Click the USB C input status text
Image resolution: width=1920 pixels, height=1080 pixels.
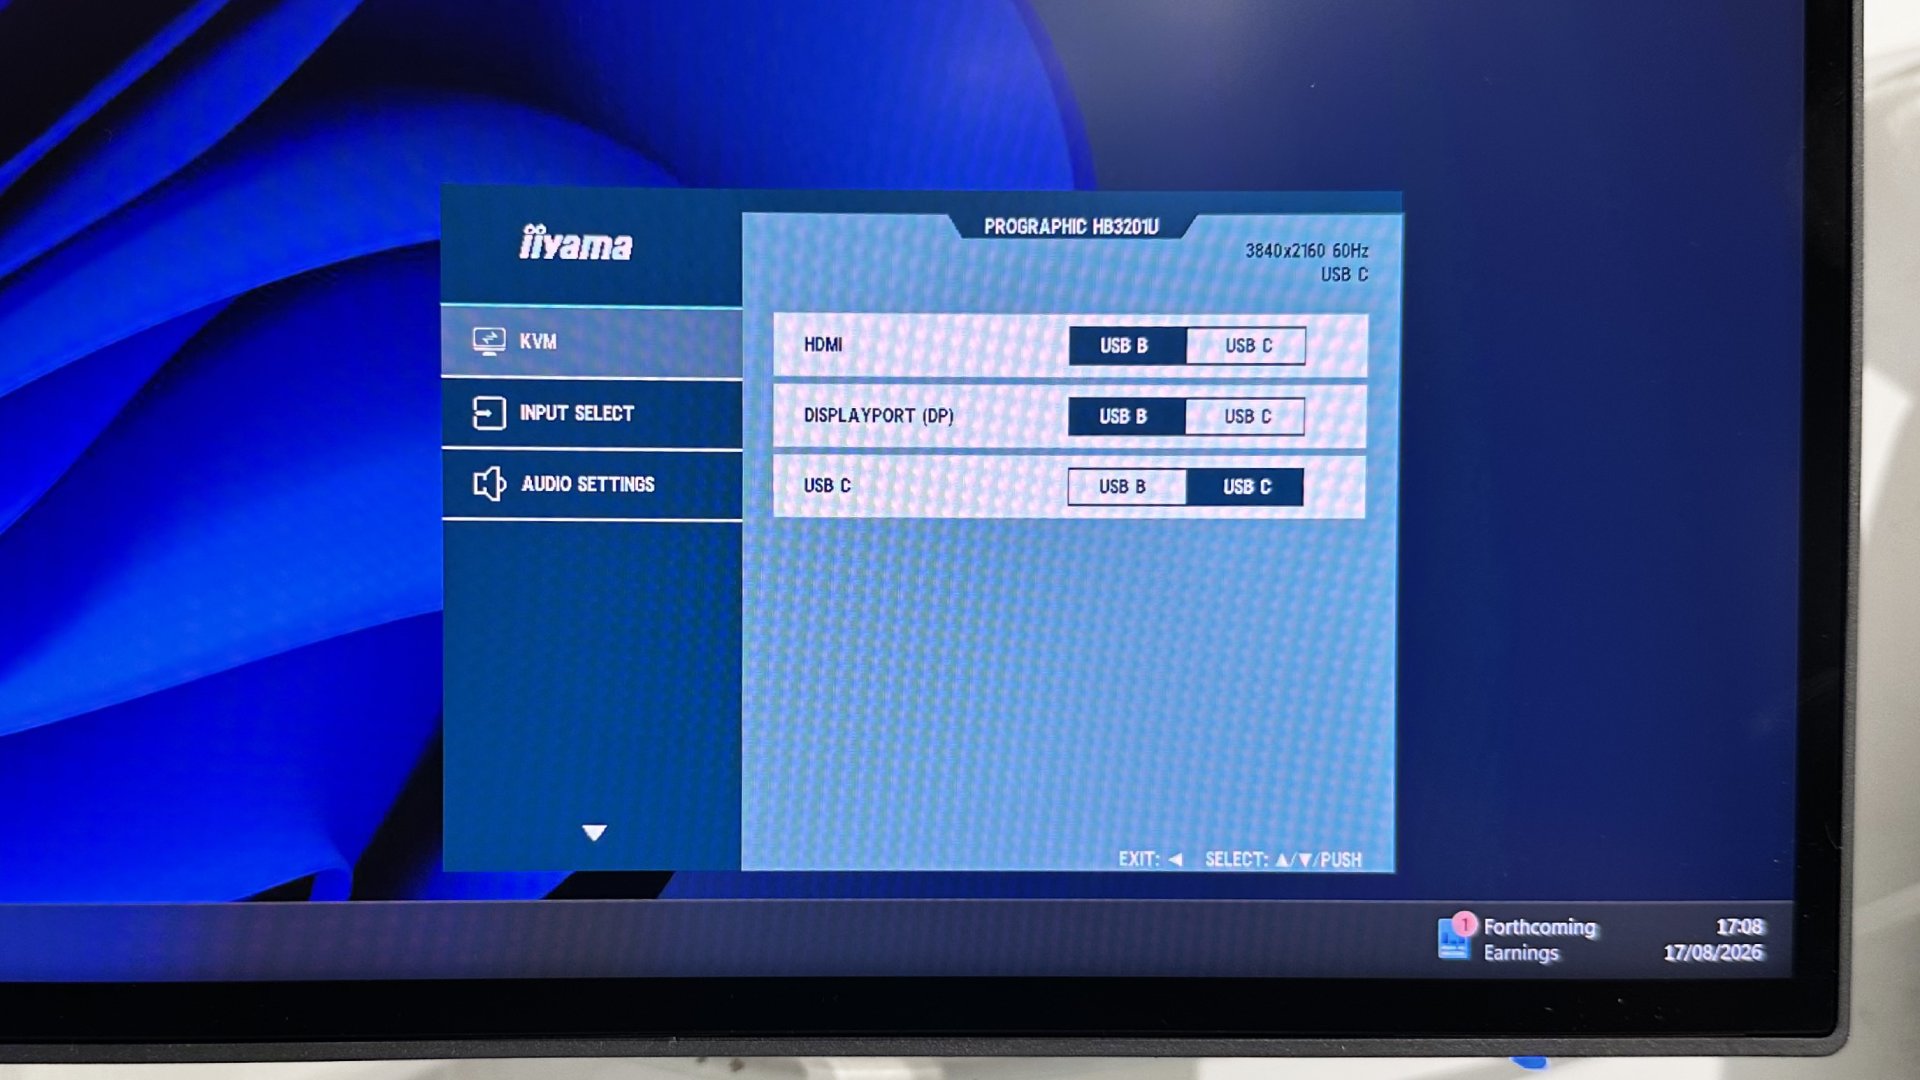point(1344,274)
